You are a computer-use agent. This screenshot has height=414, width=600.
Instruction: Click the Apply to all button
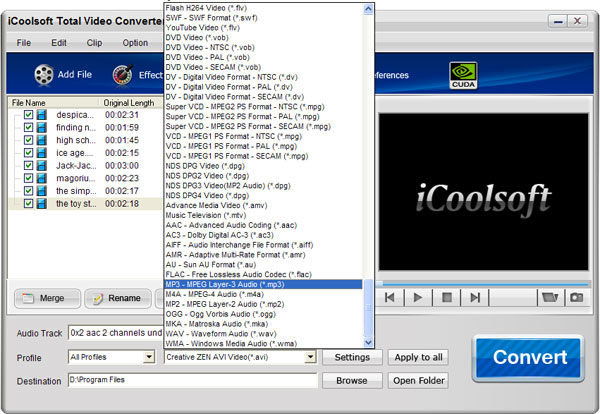[419, 357]
